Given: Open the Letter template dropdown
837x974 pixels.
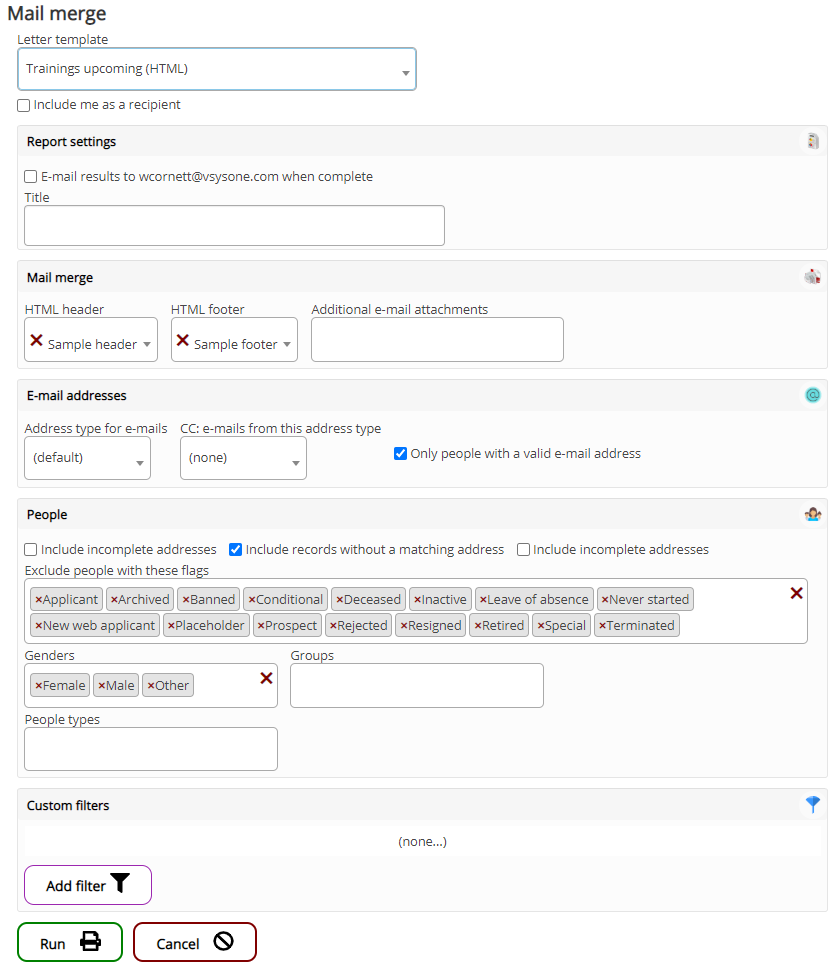Looking at the screenshot, I should [217, 70].
